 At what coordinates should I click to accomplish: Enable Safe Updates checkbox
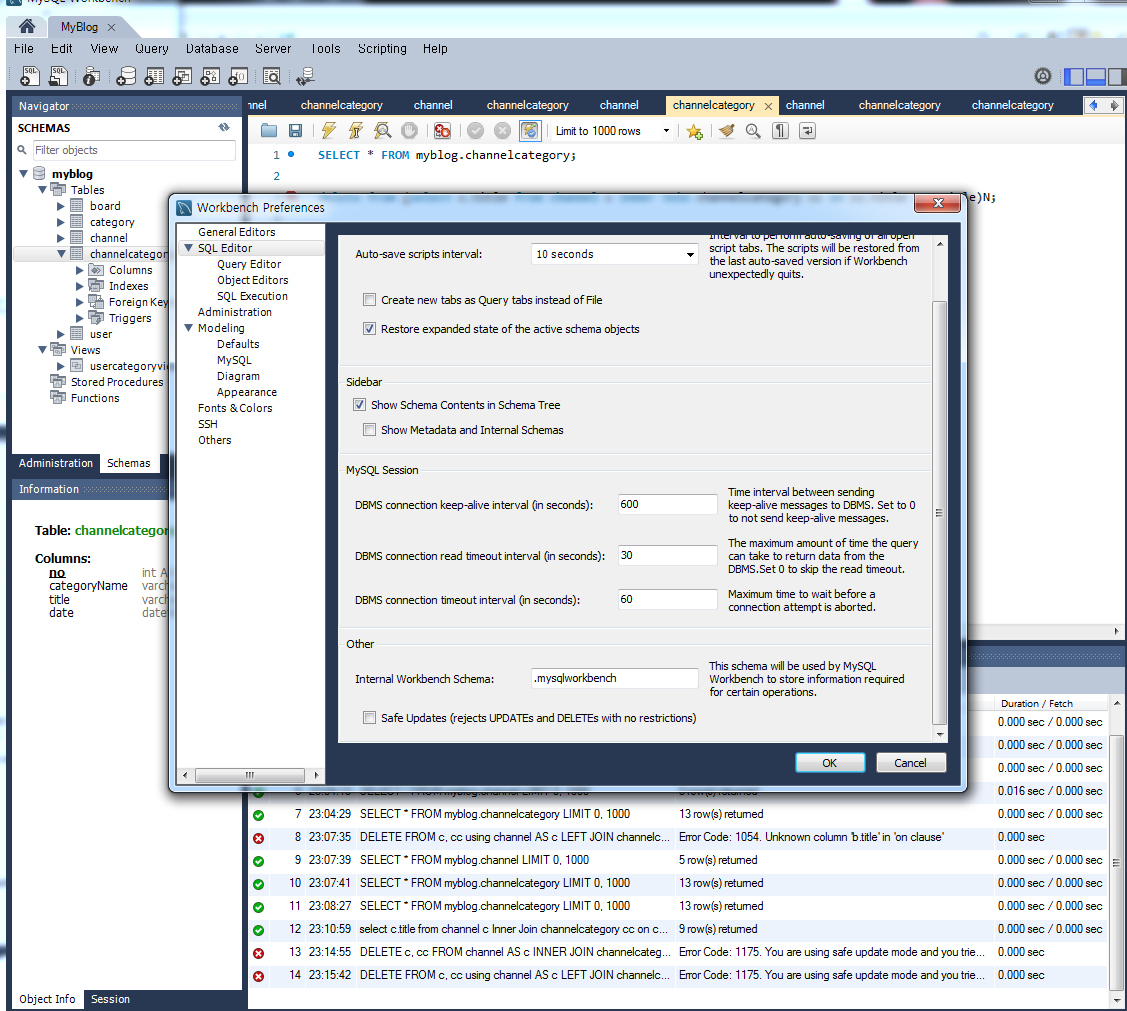369,718
